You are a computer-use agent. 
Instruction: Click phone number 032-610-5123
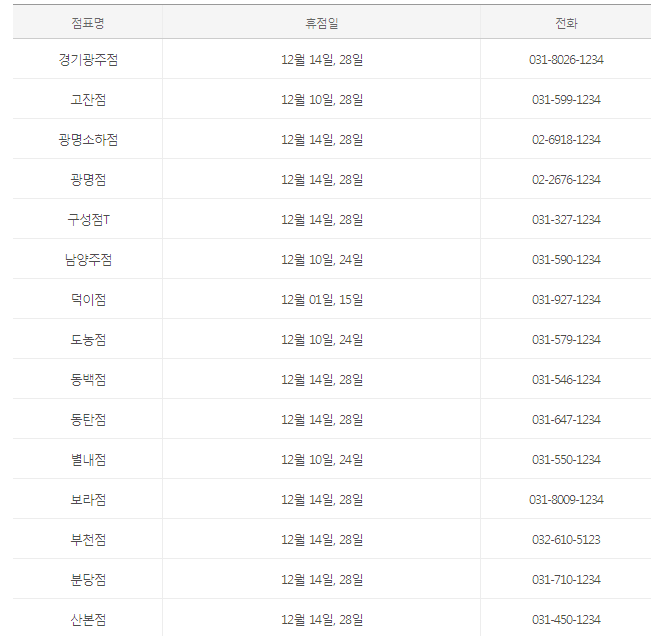click(x=566, y=540)
